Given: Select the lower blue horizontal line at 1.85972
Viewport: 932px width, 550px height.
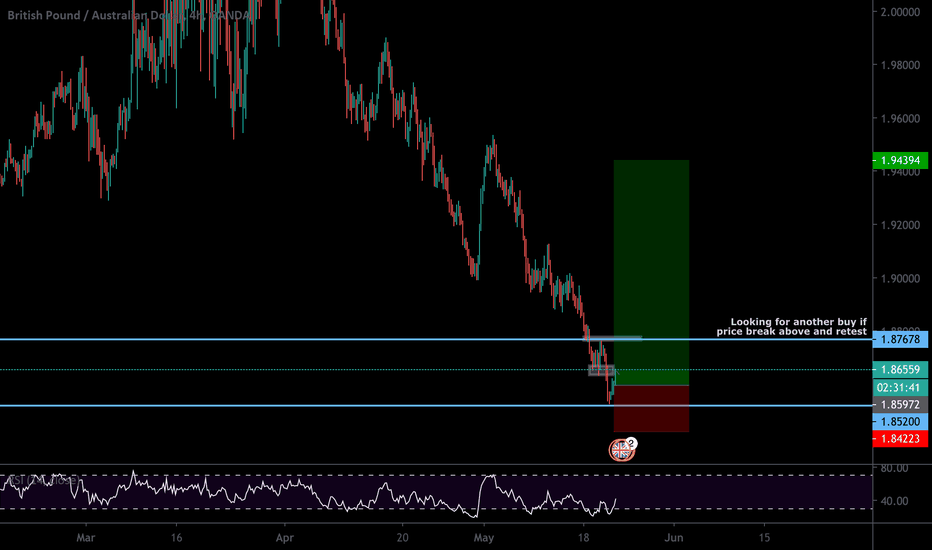Looking at the screenshot, I should [x=436, y=406].
